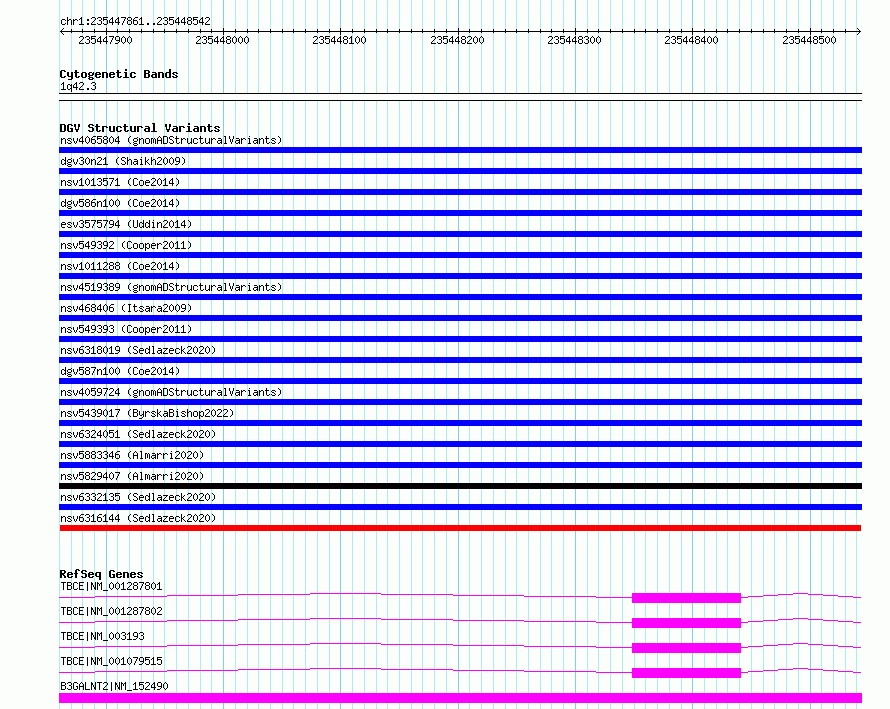Click nsv6318019 (Sedlazeck2020) label
890x709 pixels.
(x=138, y=350)
